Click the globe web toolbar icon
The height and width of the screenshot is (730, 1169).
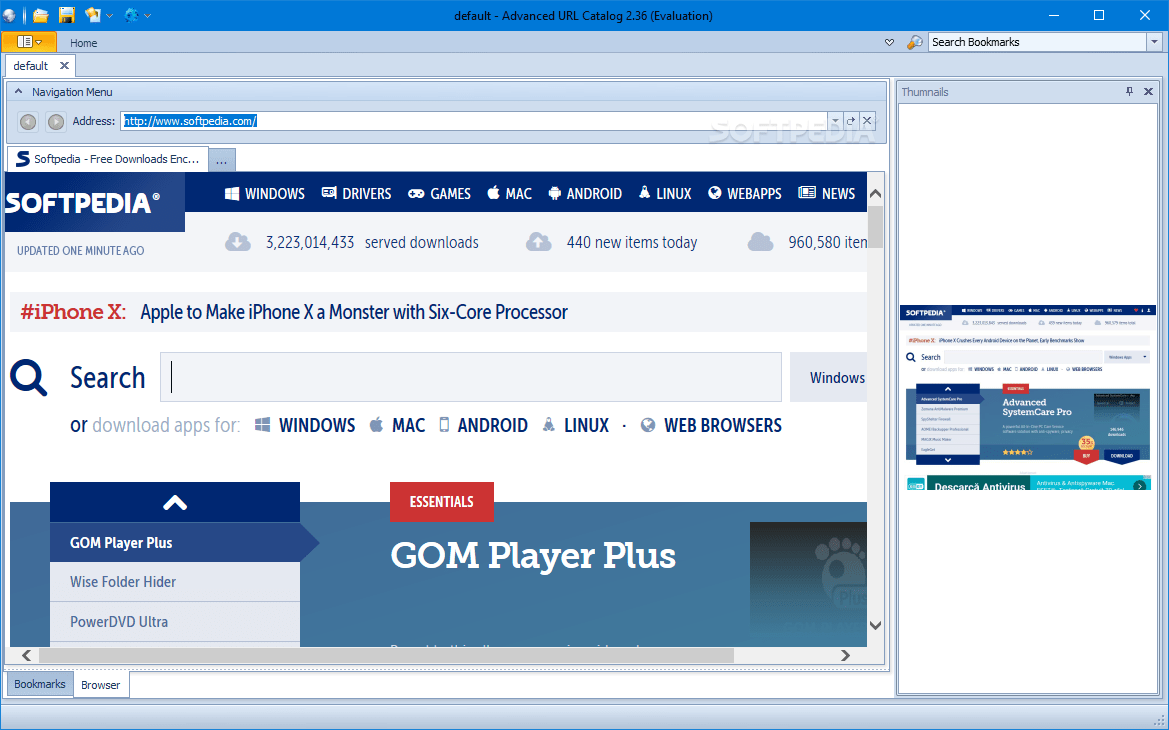[130, 15]
